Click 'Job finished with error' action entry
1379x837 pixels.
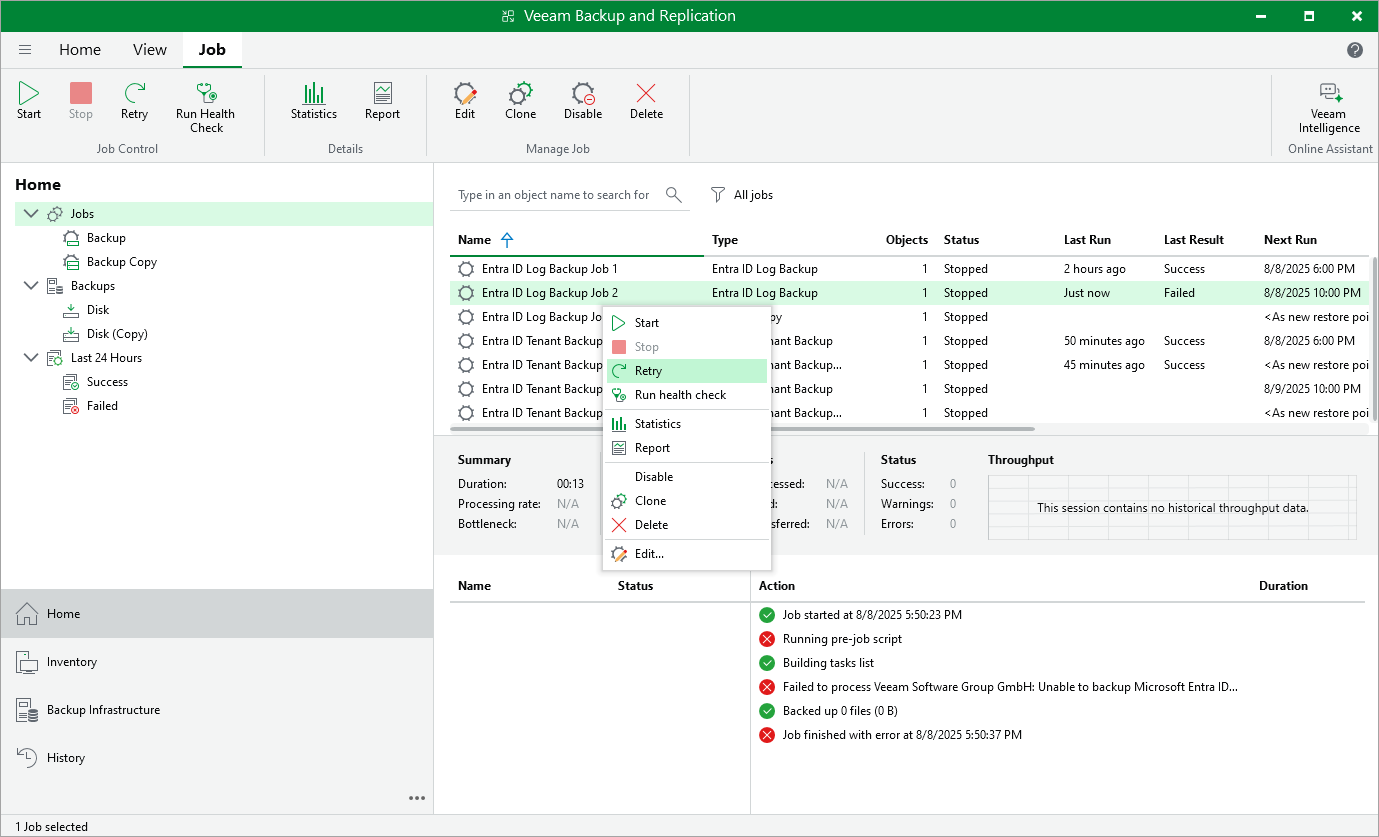[902, 735]
